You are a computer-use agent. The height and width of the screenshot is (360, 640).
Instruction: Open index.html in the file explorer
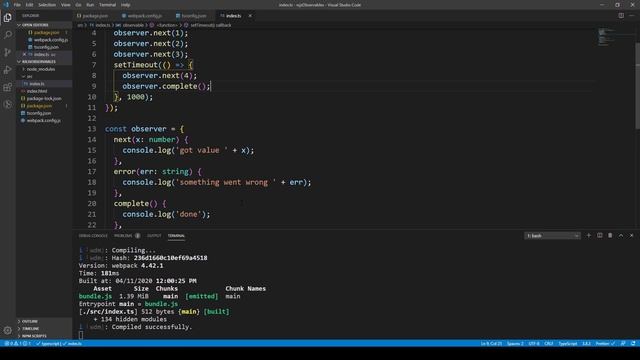(x=44, y=91)
